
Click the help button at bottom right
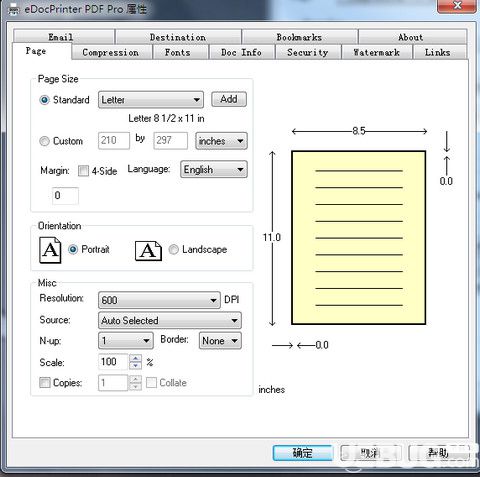pyautogui.click(x=439, y=453)
